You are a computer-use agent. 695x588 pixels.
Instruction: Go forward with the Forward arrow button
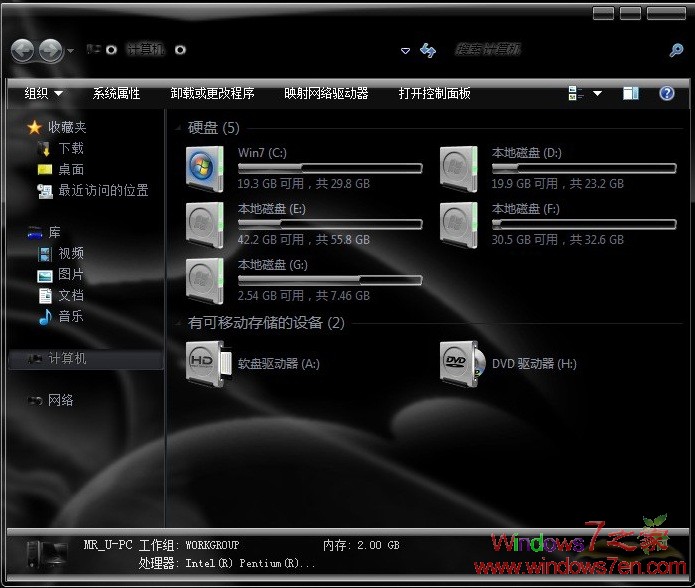coord(50,51)
